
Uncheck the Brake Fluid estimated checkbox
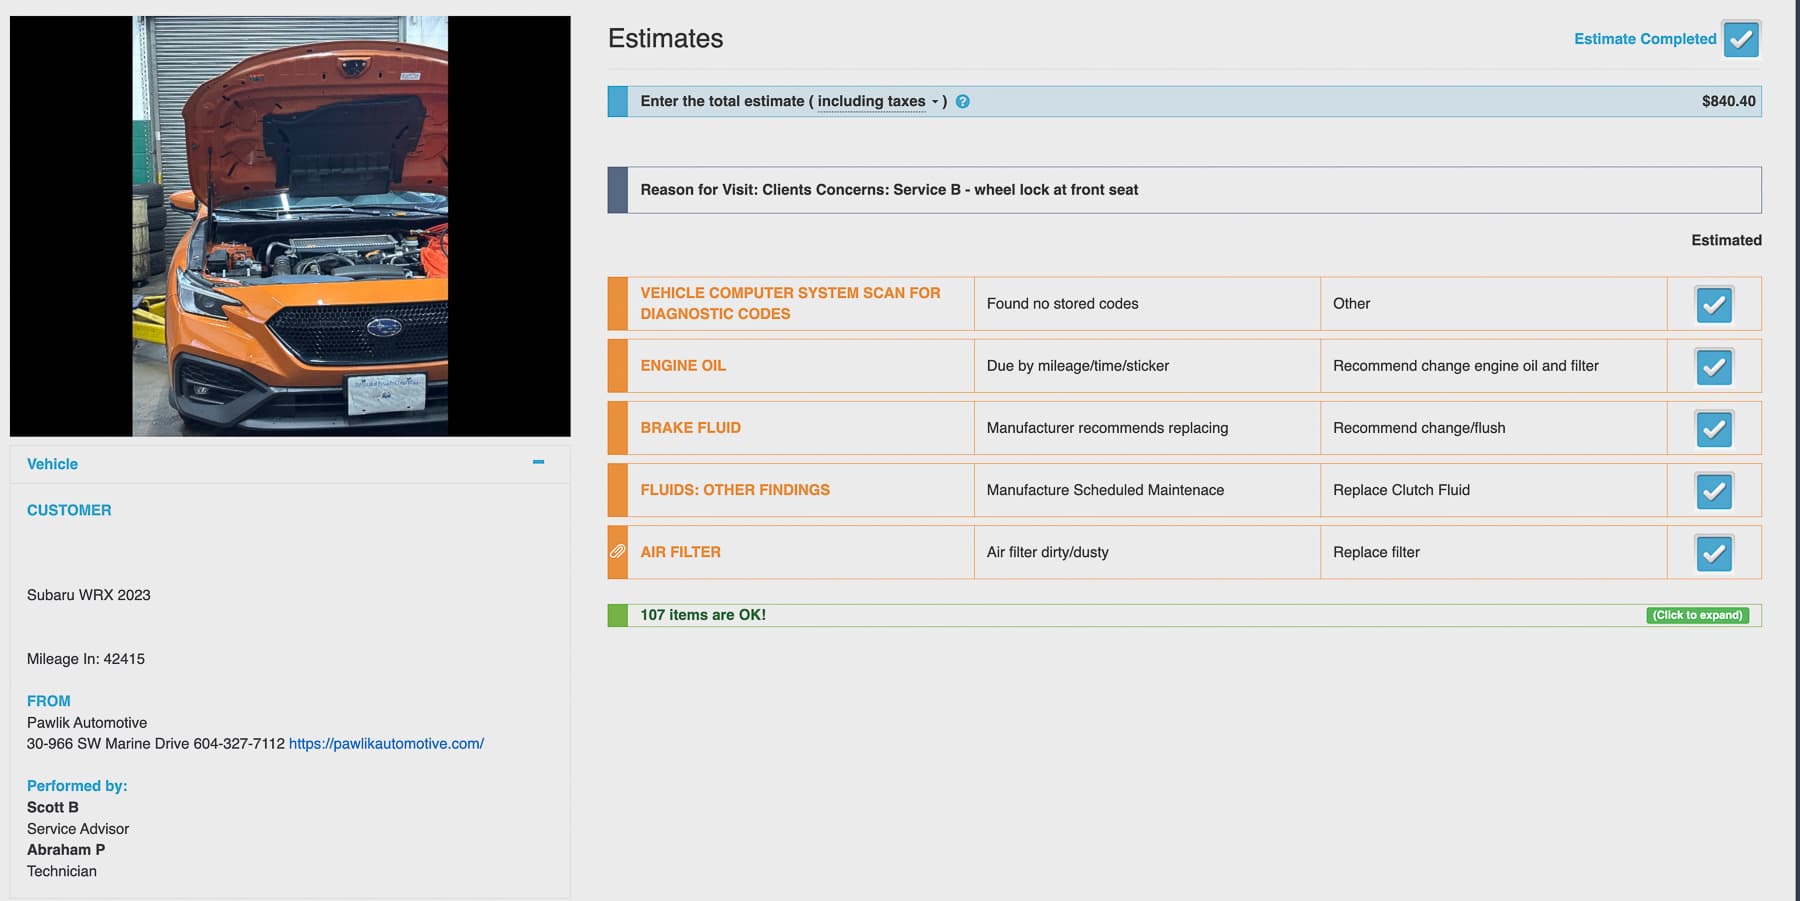[x=1714, y=429]
